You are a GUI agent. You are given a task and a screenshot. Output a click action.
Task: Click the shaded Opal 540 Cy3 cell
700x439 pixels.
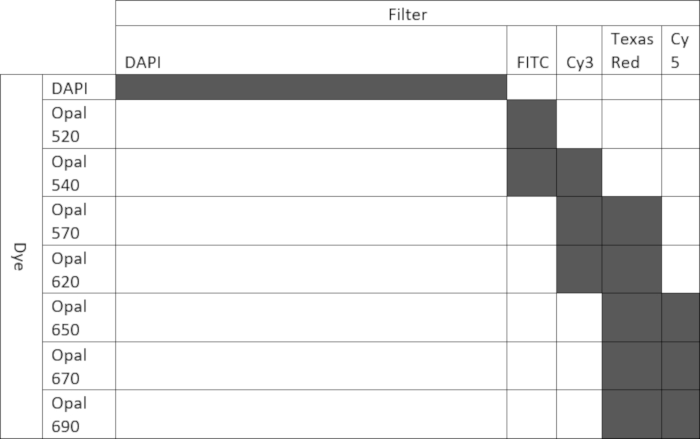[579, 172]
